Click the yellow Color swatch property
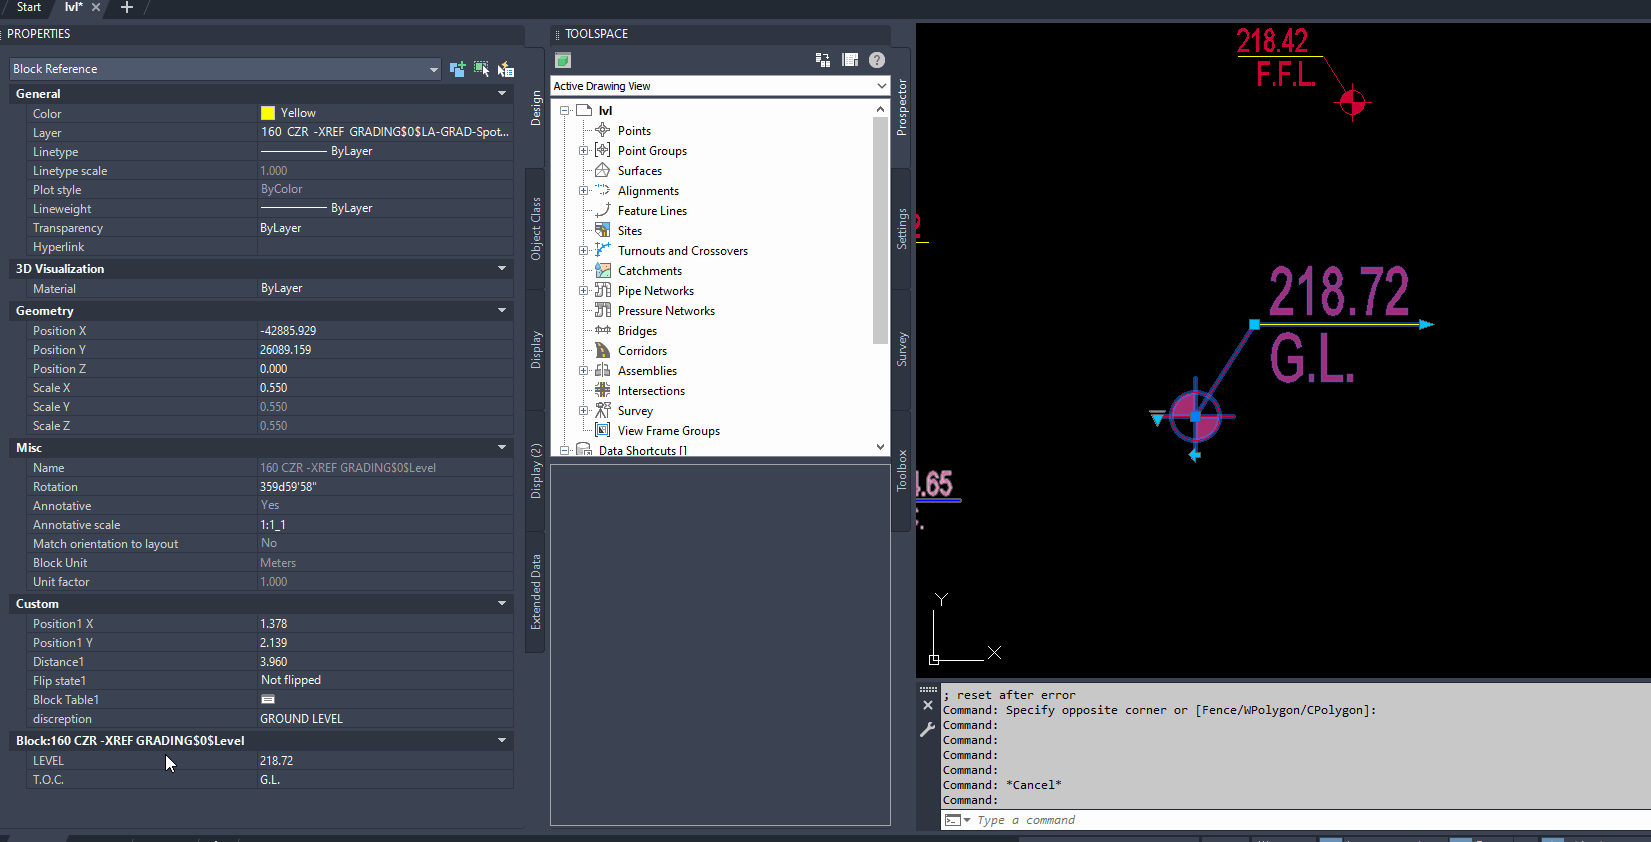Image resolution: width=1651 pixels, height=842 pixels. tap(268, 113)
